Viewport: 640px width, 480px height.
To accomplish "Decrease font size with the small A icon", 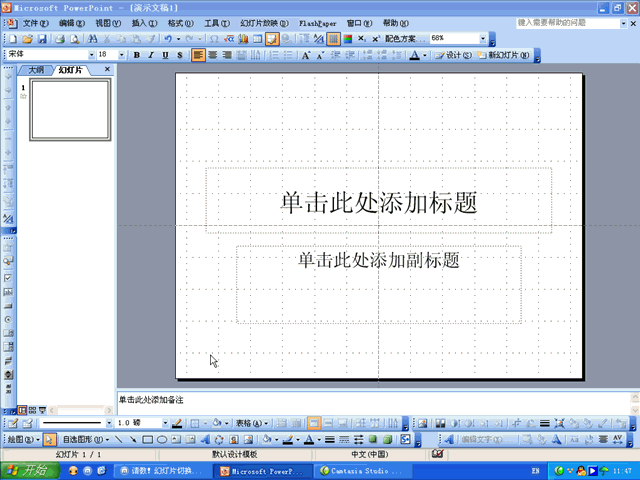I will click(x=320, y=55).
